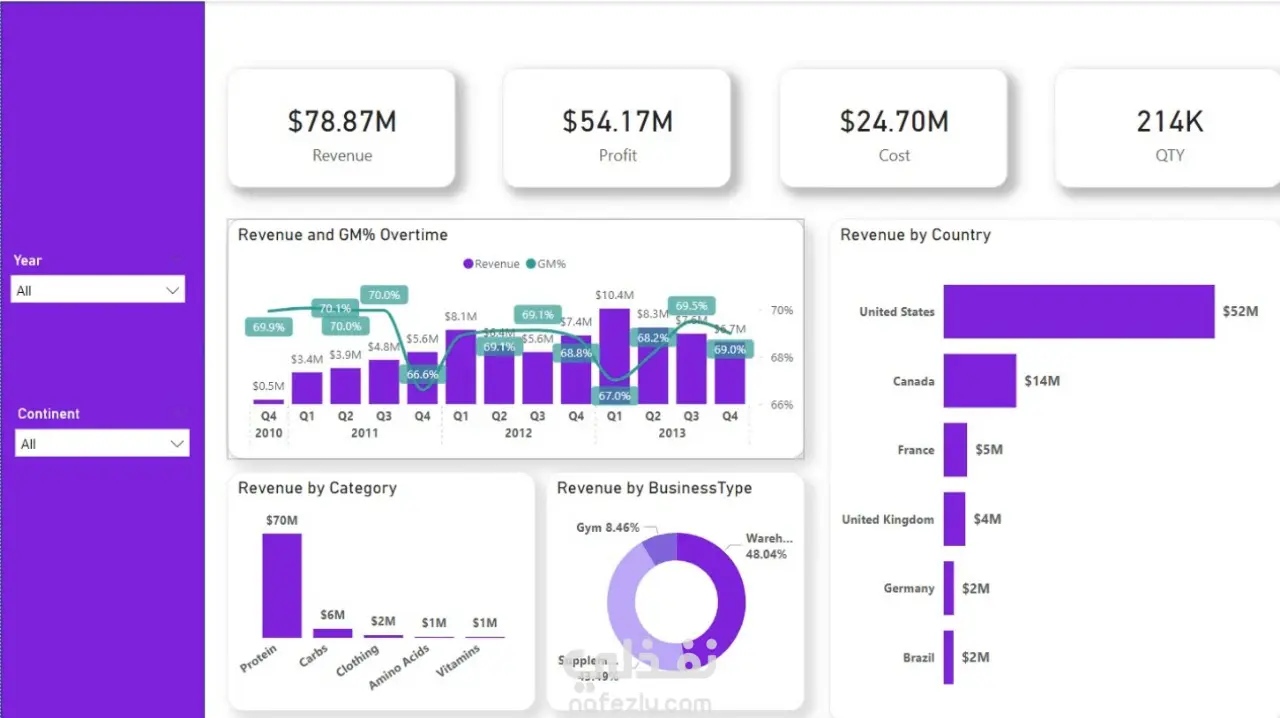Click the $78.87M Revenue card
The image size is (1280, 718).
[342, 128]
